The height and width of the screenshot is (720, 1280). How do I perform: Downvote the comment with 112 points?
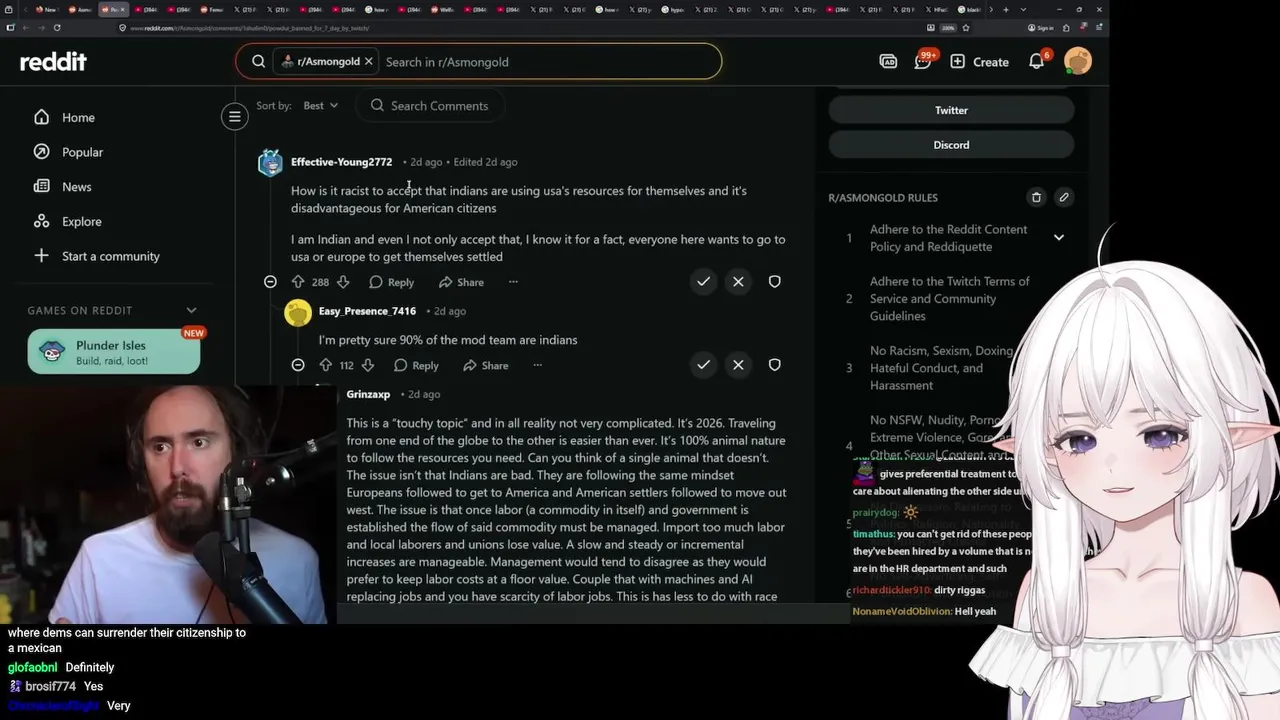(x=368, y=365)
